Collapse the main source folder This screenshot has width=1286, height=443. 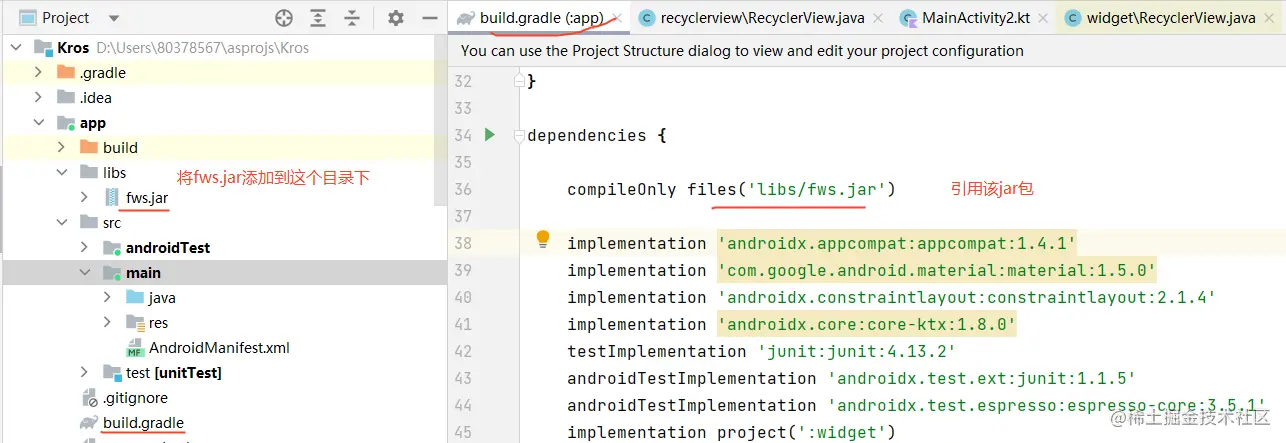point(84,272)
